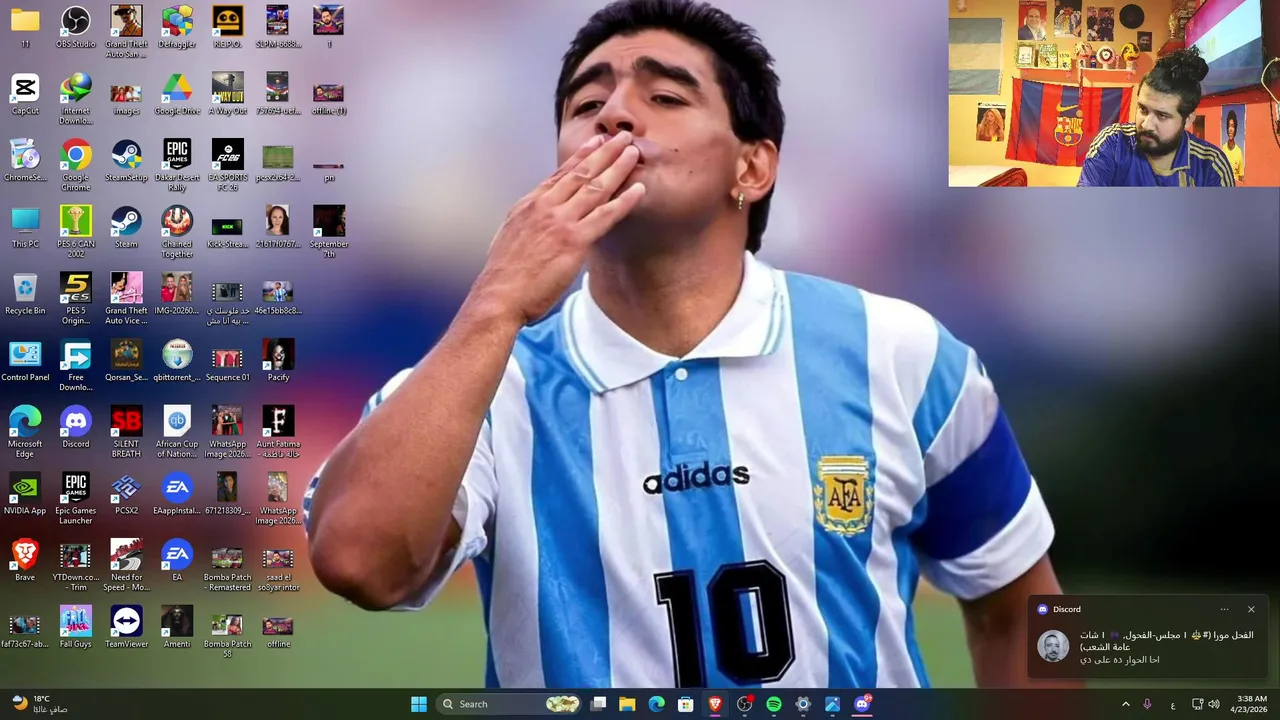Select the Aunt Fatima game shortcut

tap(278, 432)
